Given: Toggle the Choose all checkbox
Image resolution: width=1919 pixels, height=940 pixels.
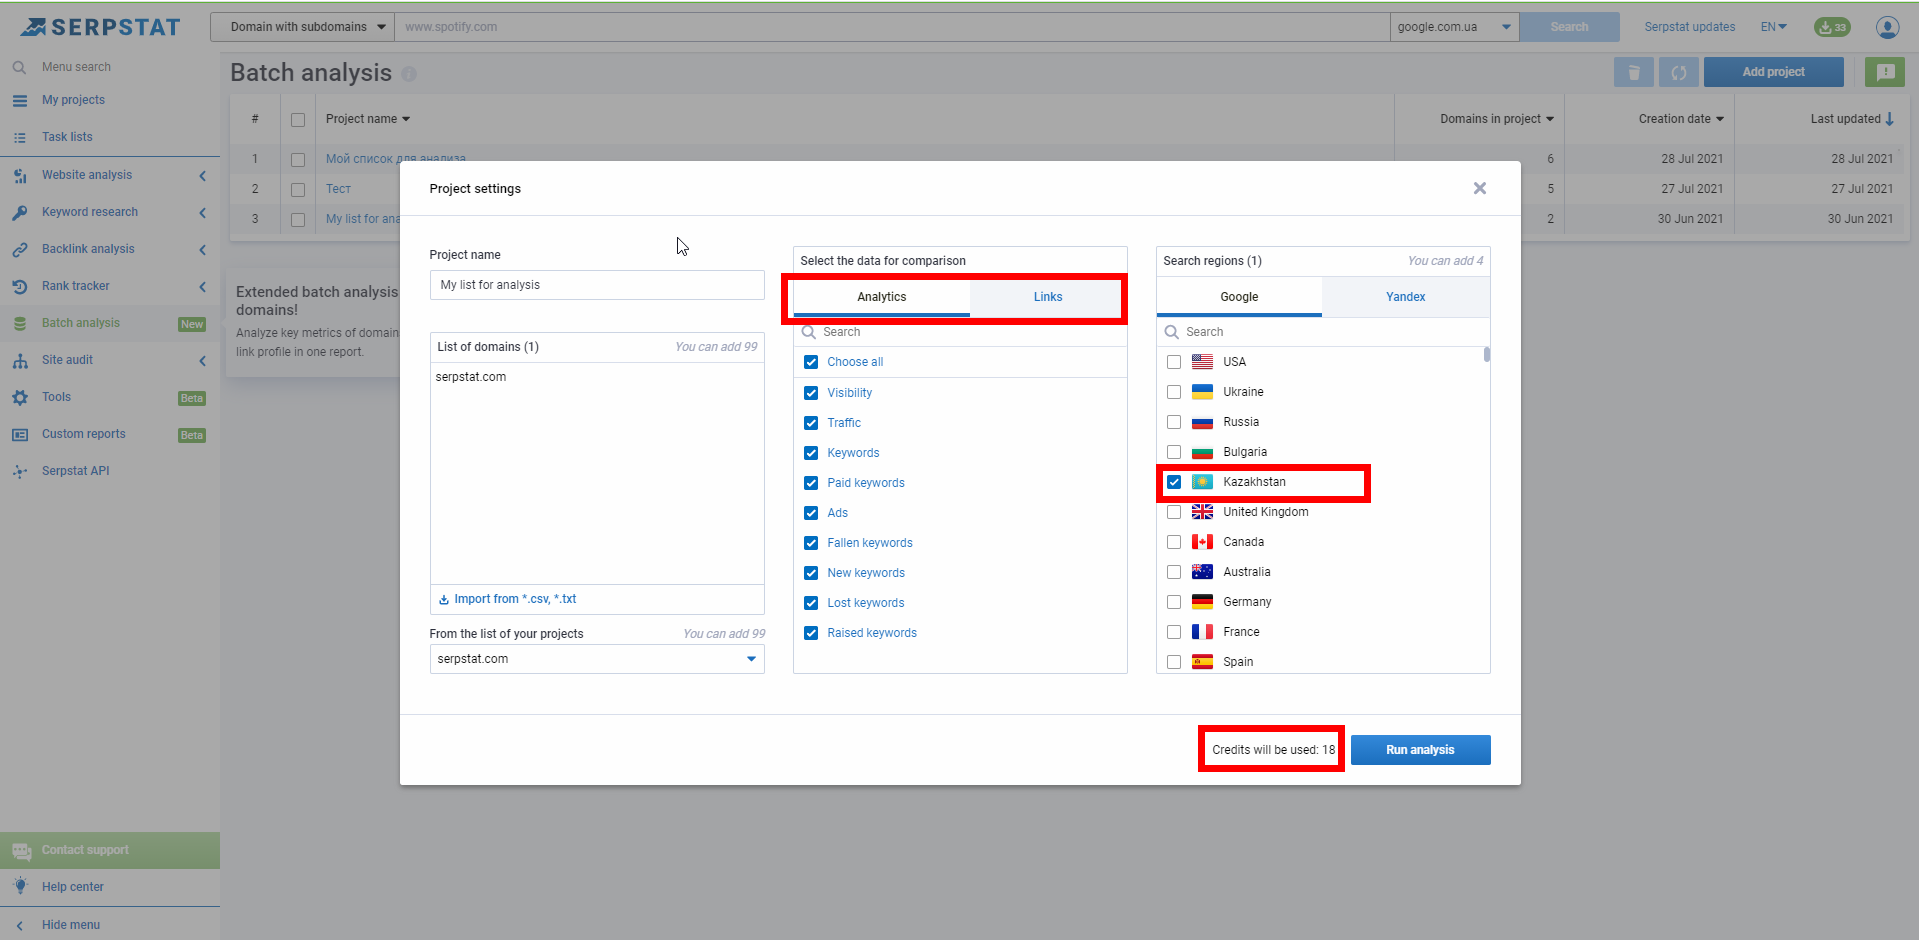Looking at the screenshot, I should (811, 362).
